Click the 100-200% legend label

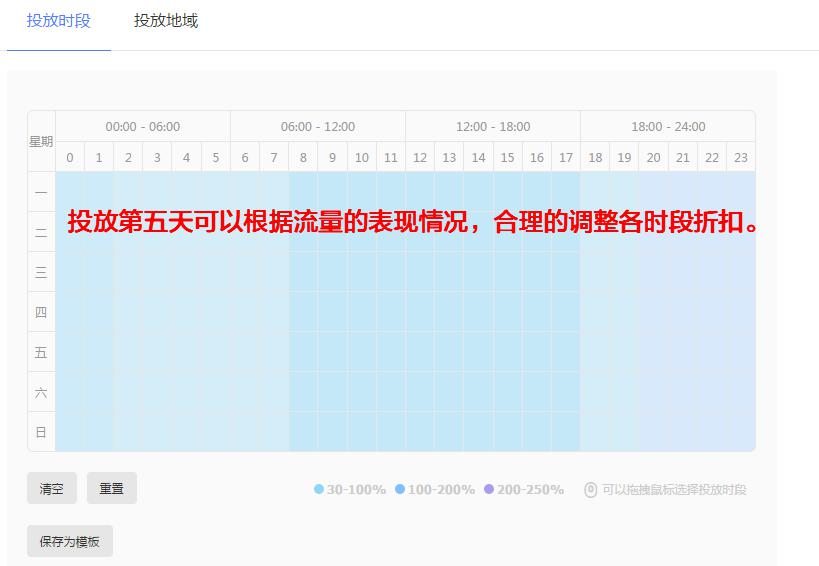441,490
